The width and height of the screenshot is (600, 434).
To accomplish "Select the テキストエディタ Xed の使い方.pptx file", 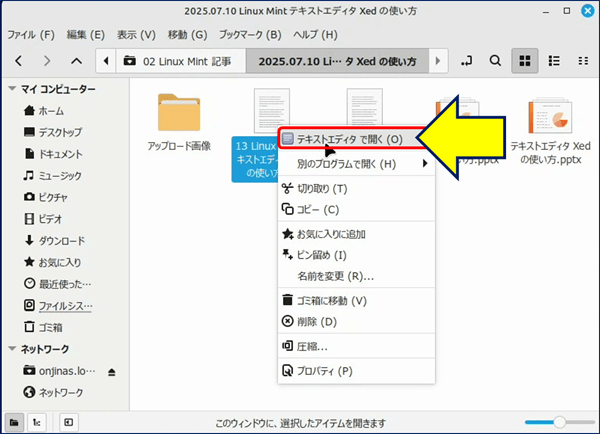I will pyautogui.click(x=550, y=132).
